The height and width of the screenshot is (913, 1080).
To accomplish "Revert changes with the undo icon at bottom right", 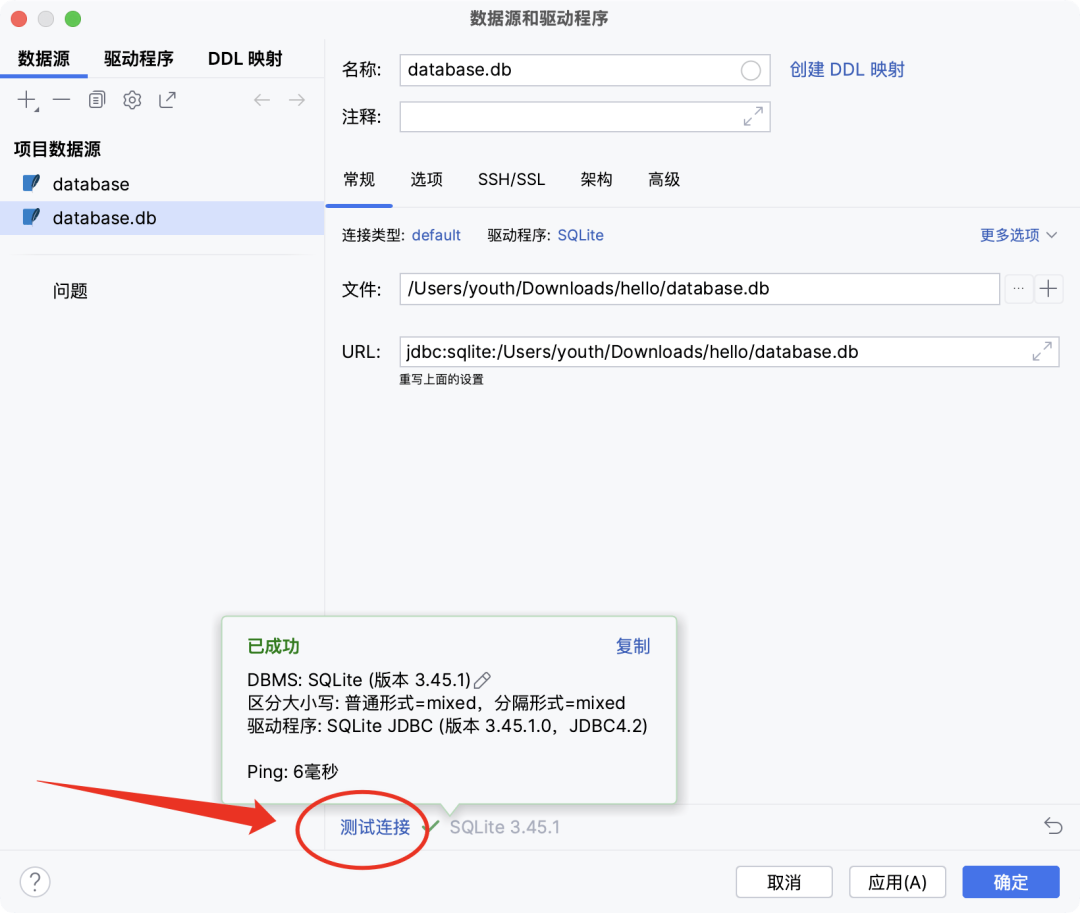I will tap(1052, 826).
